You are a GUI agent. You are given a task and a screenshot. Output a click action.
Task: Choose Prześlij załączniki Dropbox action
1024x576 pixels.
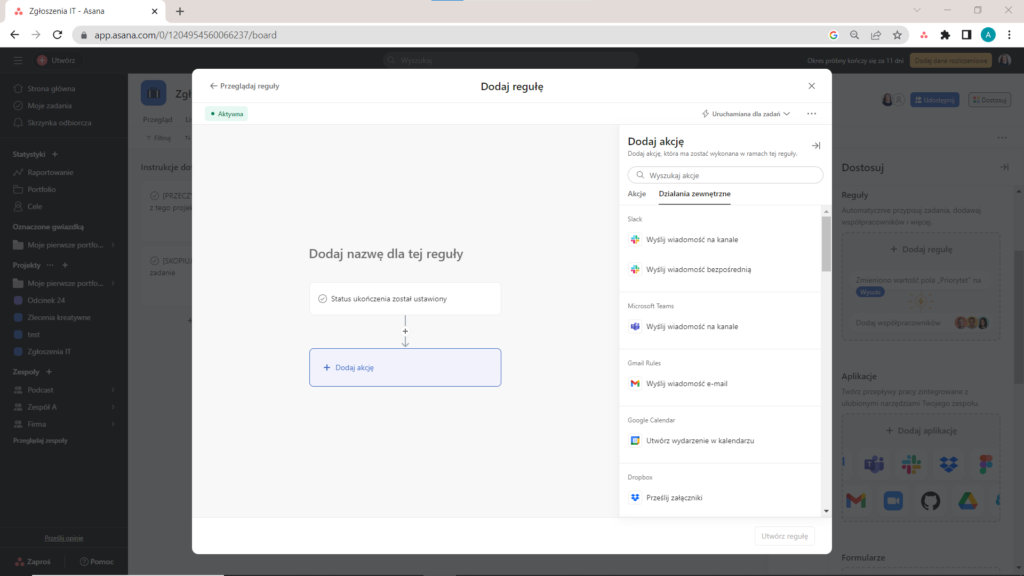click(x=674, y=498)
